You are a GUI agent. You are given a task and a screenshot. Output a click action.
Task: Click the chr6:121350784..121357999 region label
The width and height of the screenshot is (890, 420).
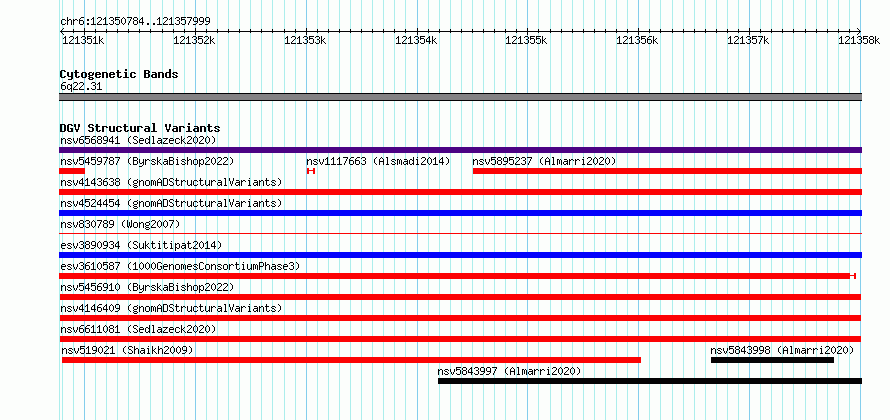135,22
